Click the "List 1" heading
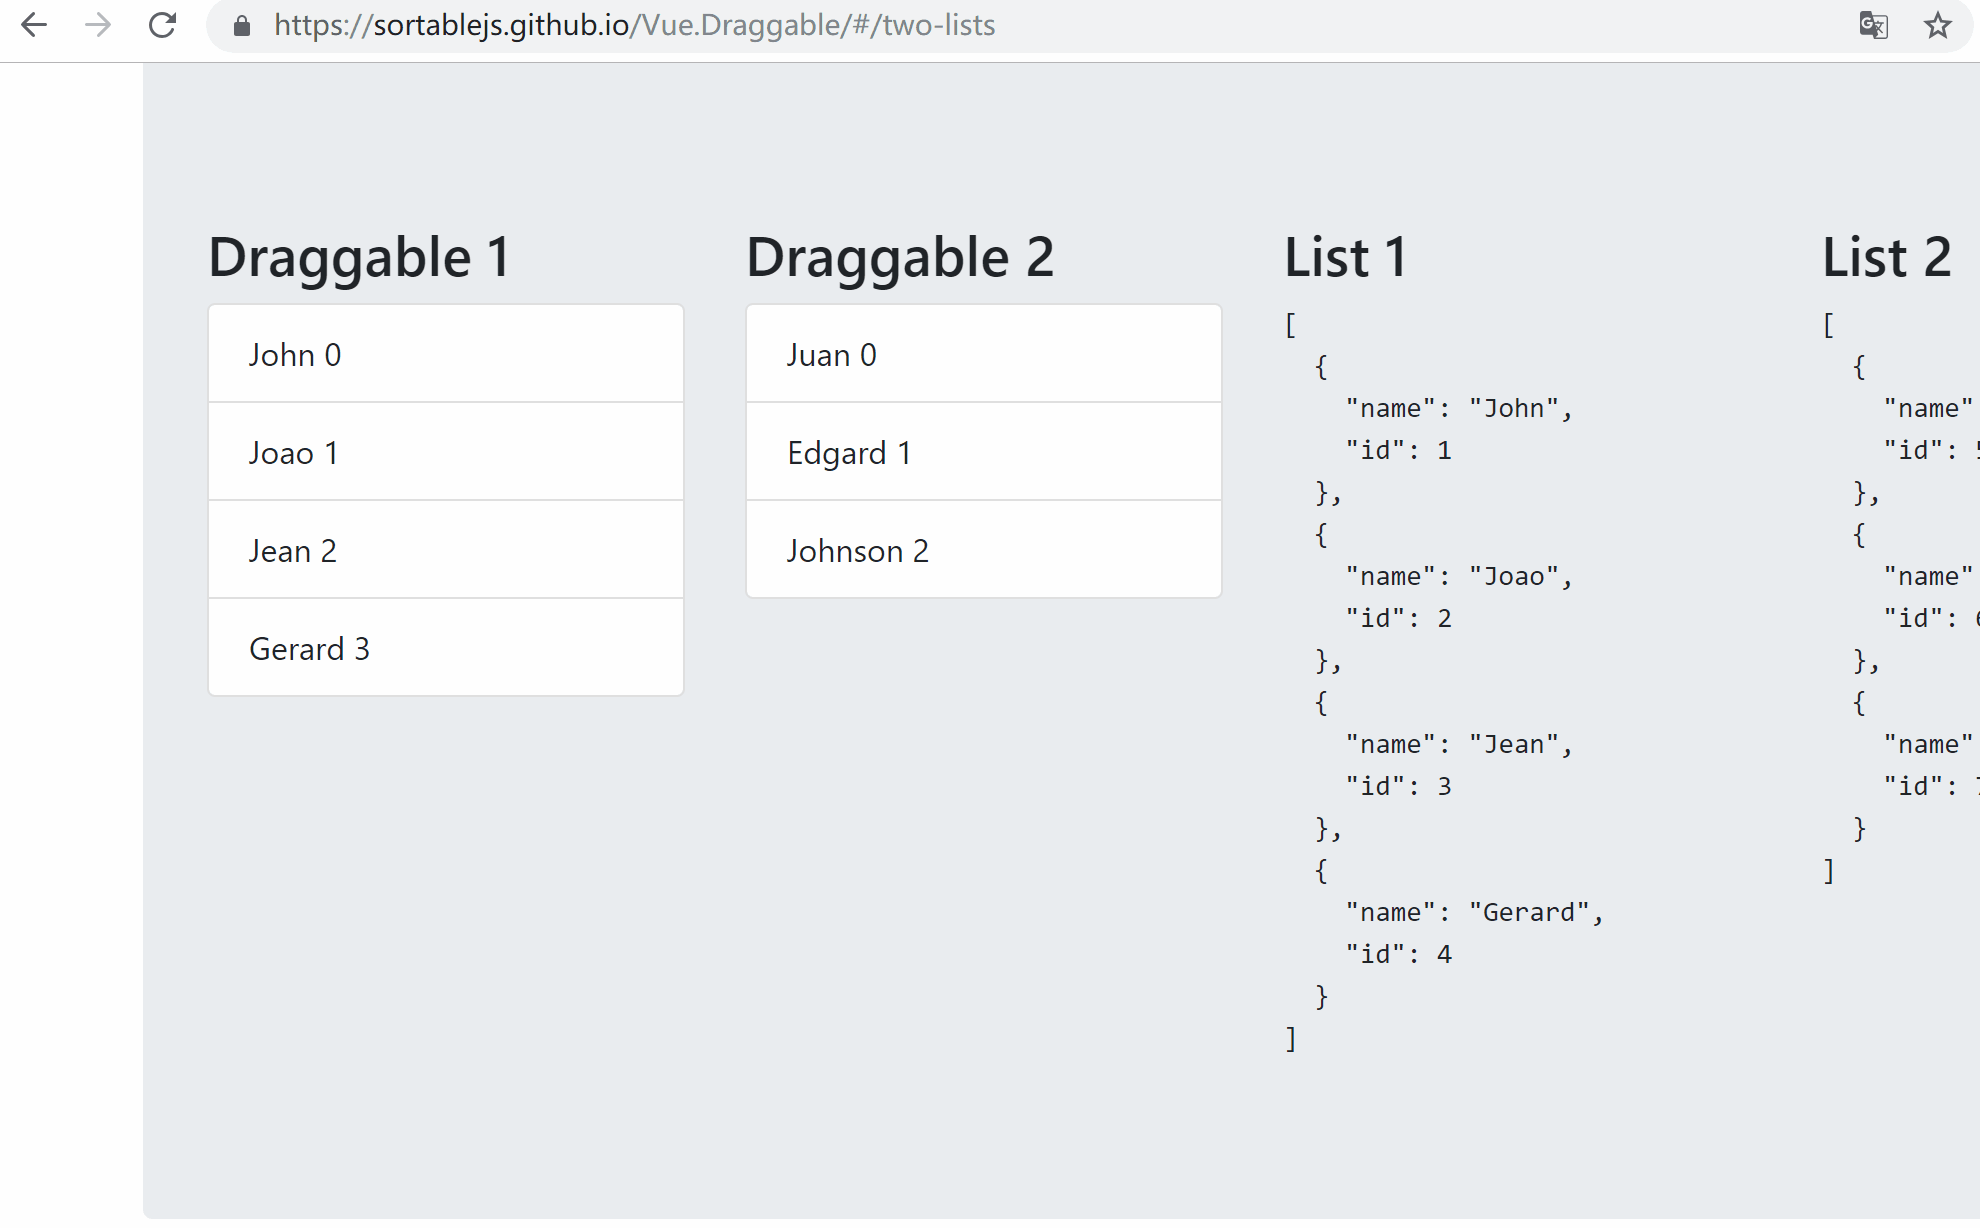 point(1345,257)
